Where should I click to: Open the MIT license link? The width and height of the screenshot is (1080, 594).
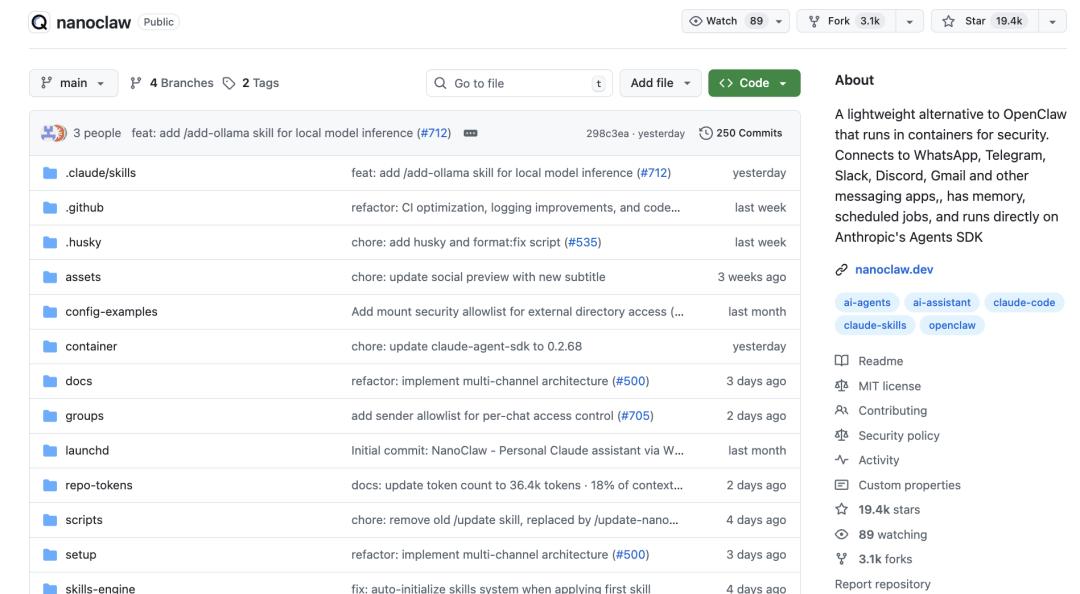(889, 386)
